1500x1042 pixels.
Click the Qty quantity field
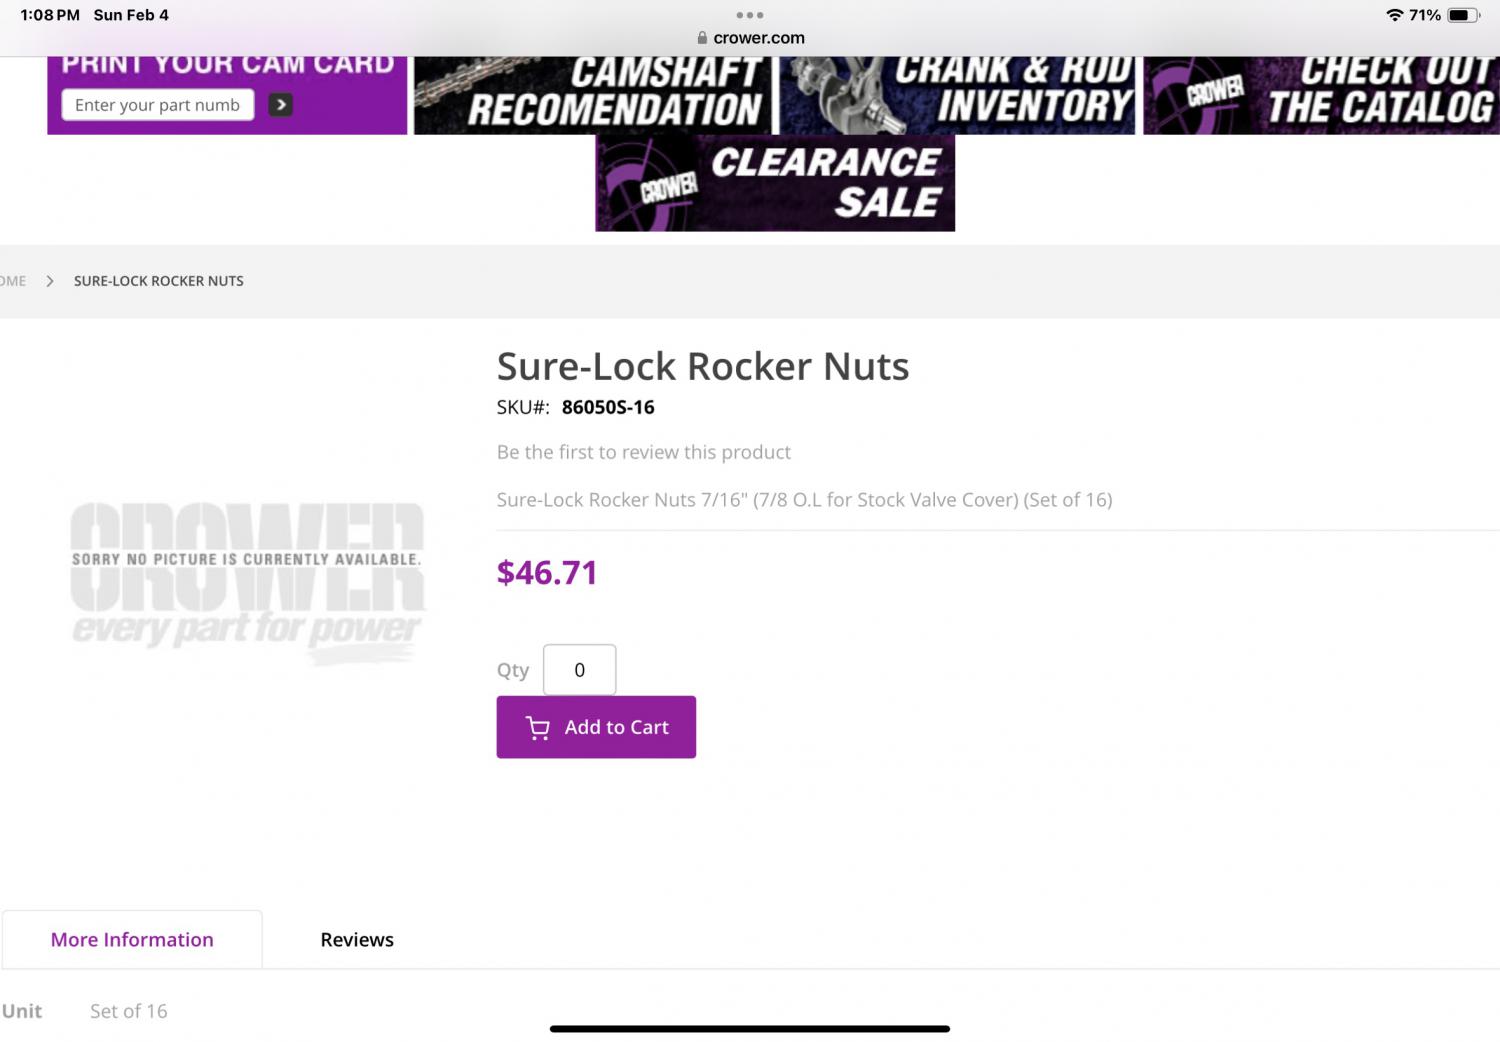click(x=579, y=670)
